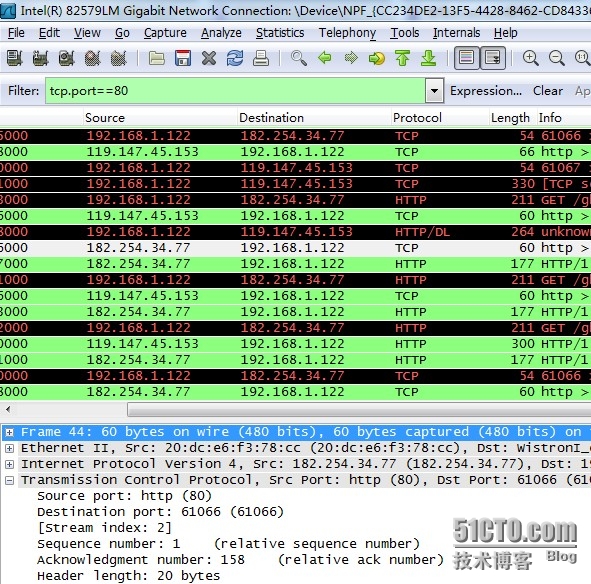Image resolution: width=591 pixels, height=584 pixels.
Task: Open the Go menu
Action: (x=122, y=33)
